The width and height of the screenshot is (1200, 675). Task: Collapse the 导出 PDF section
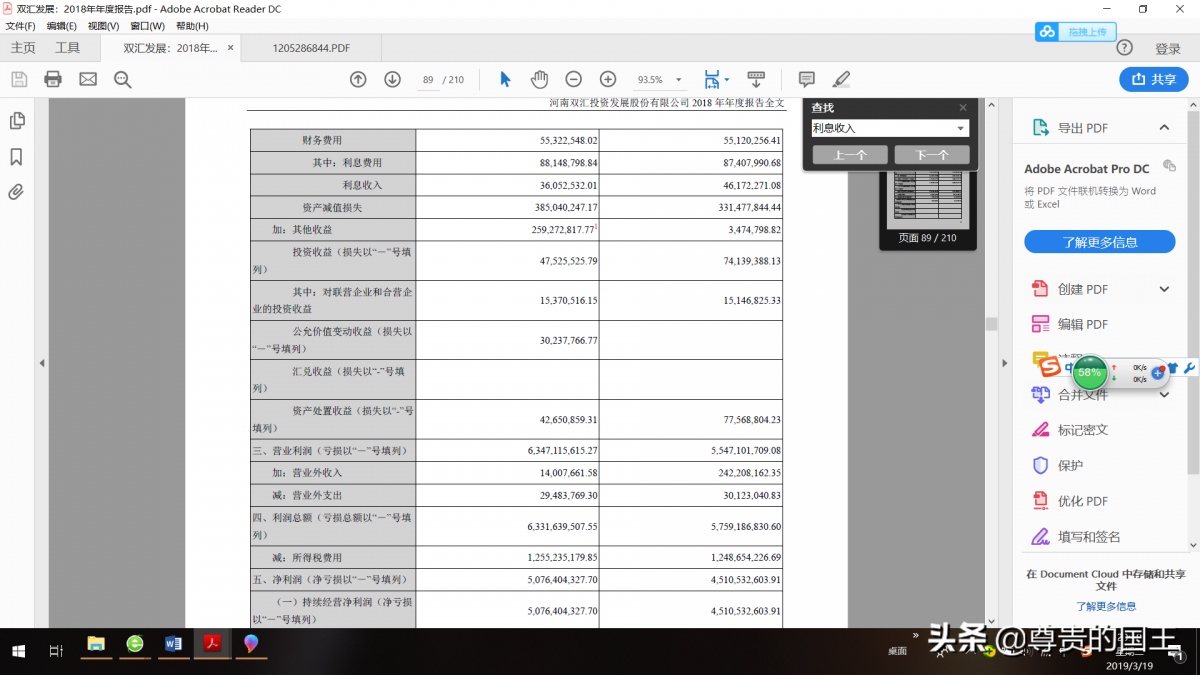[x=1164, y=128]
